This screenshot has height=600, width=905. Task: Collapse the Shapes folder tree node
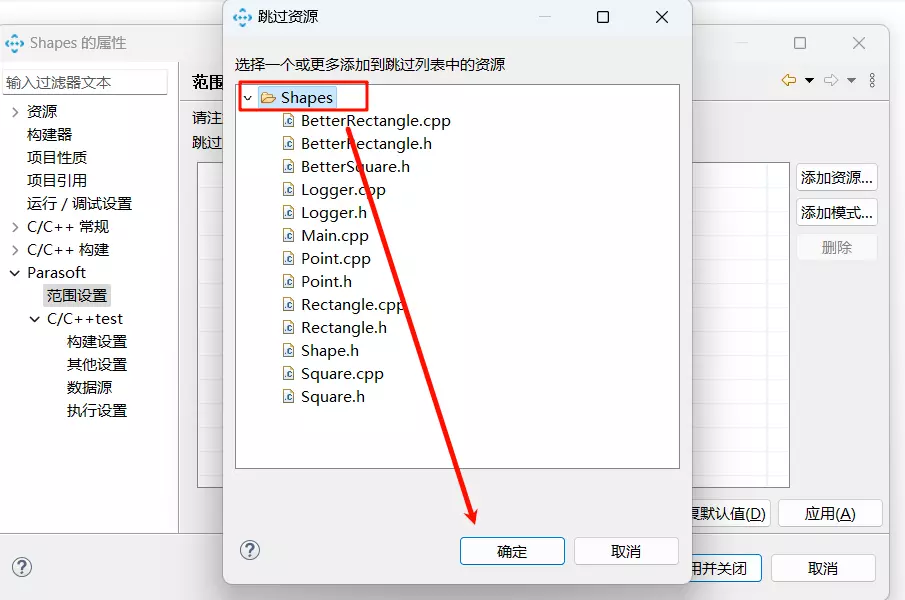tap(247, 97)
